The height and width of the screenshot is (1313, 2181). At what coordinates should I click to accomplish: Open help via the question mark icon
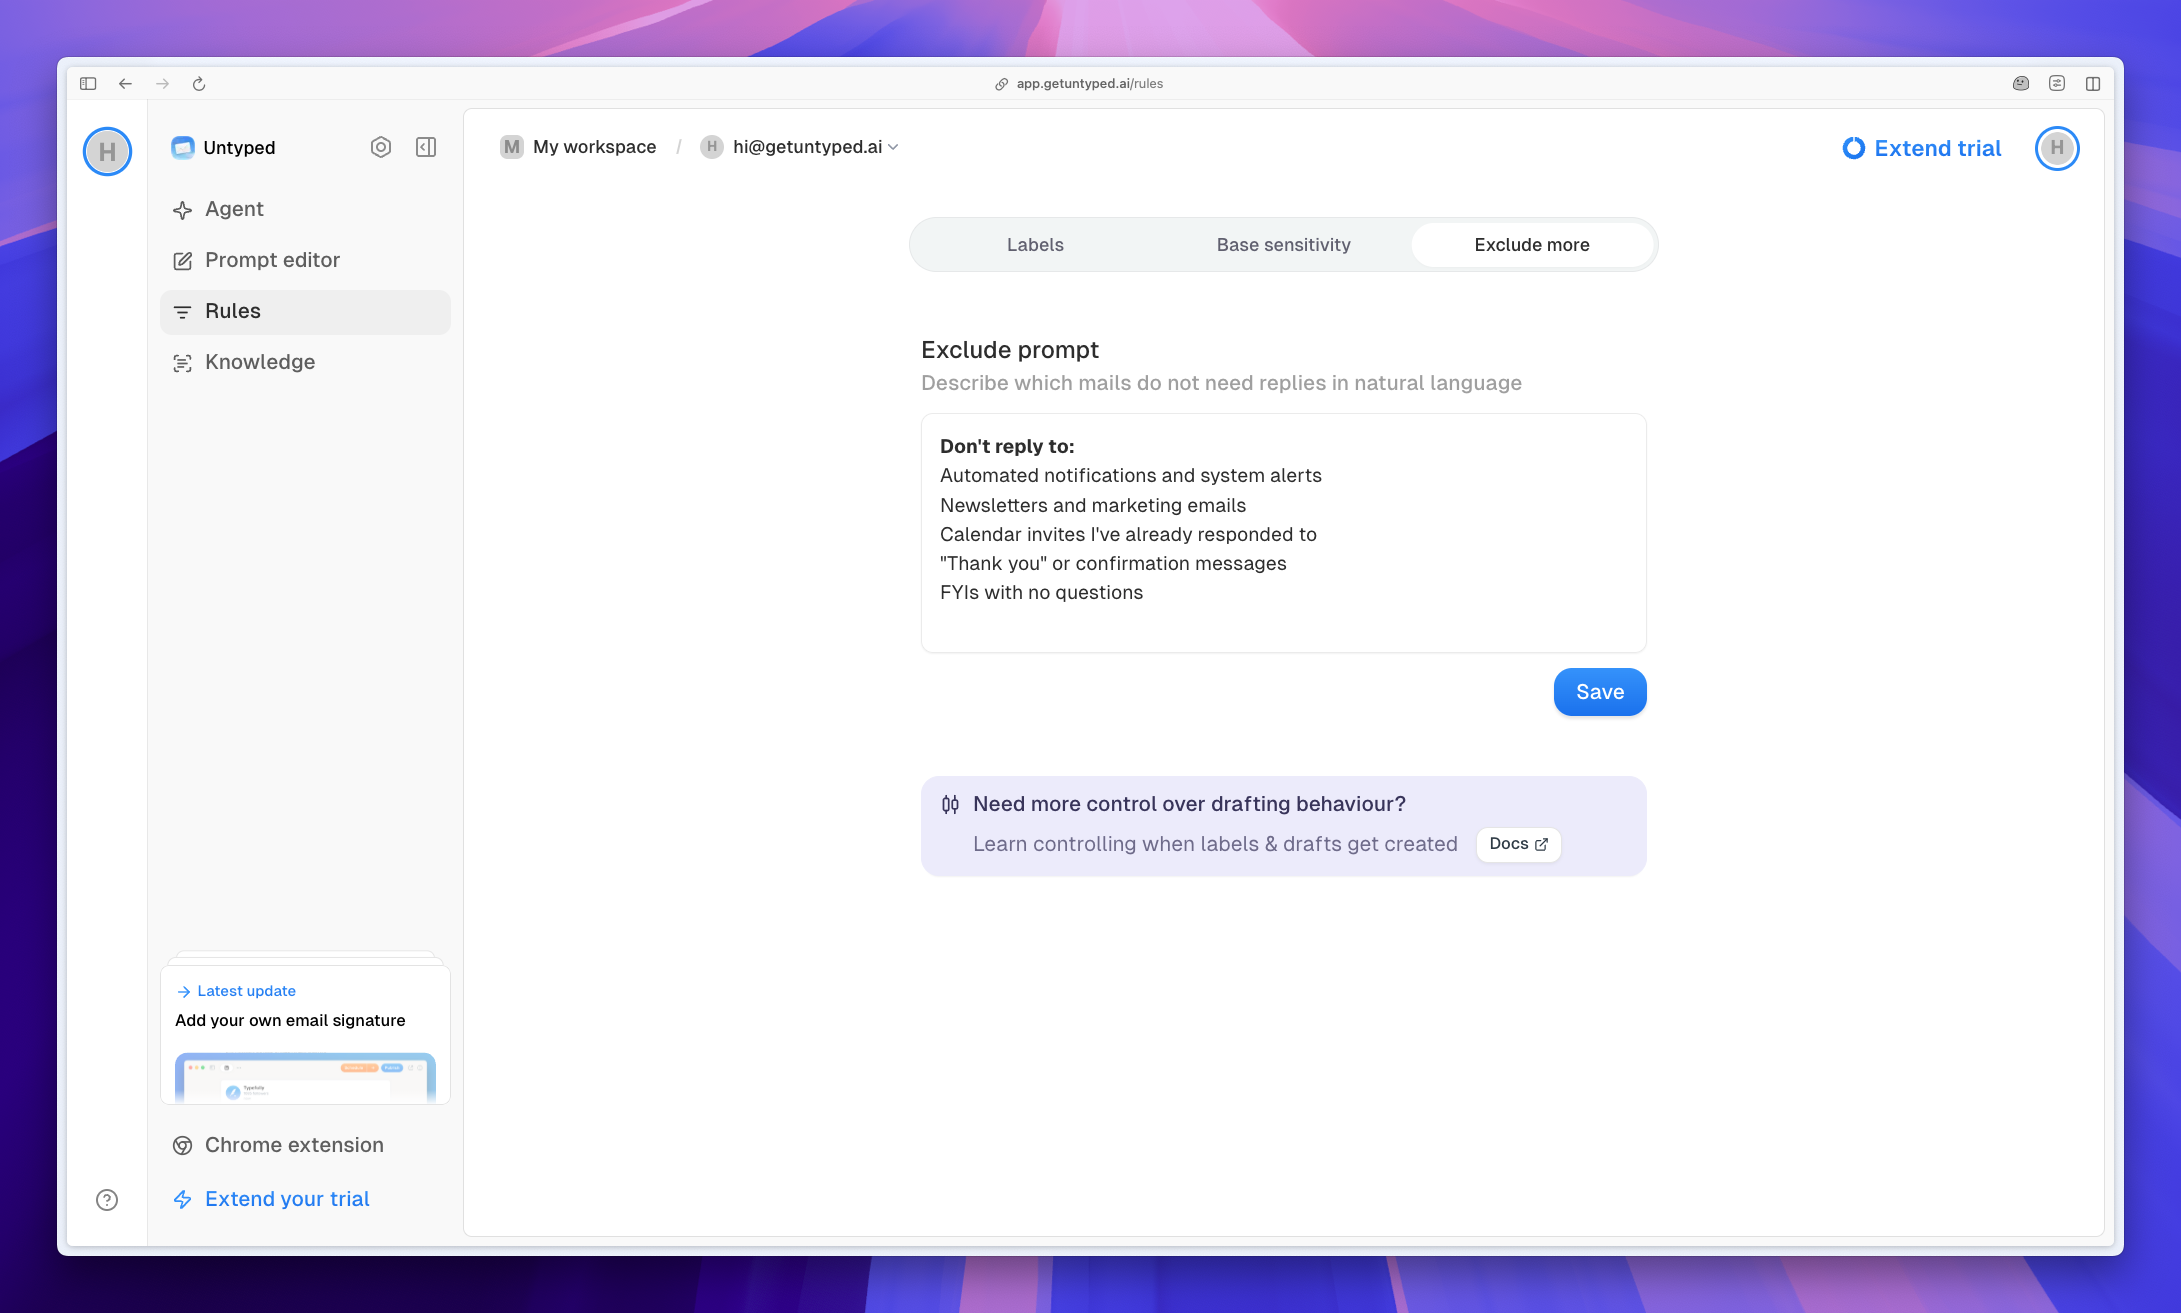tap(107, 1199)
